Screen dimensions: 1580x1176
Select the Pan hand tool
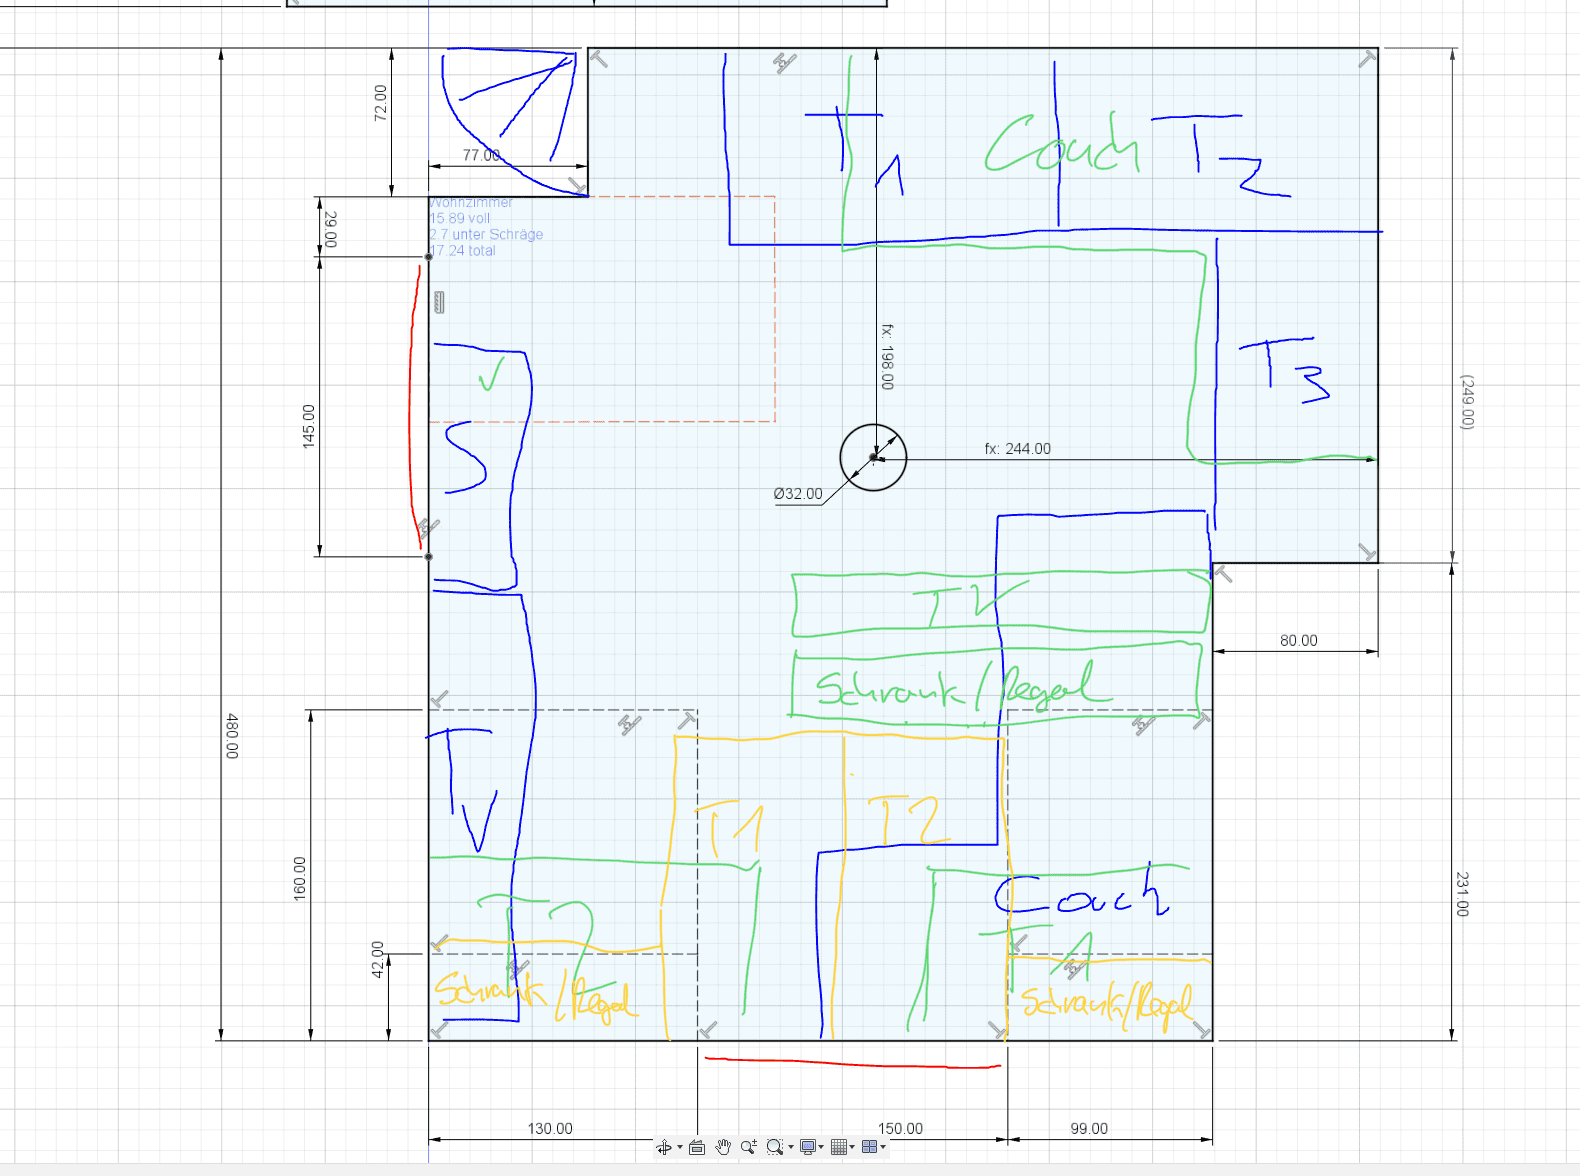[723, 1147]
